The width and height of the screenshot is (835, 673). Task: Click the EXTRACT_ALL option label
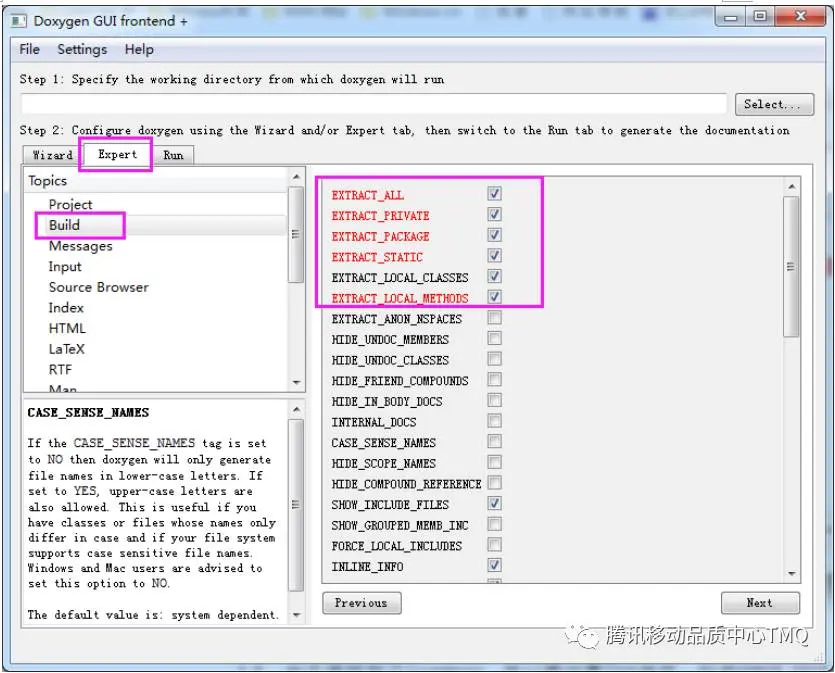tap(367, 195)
